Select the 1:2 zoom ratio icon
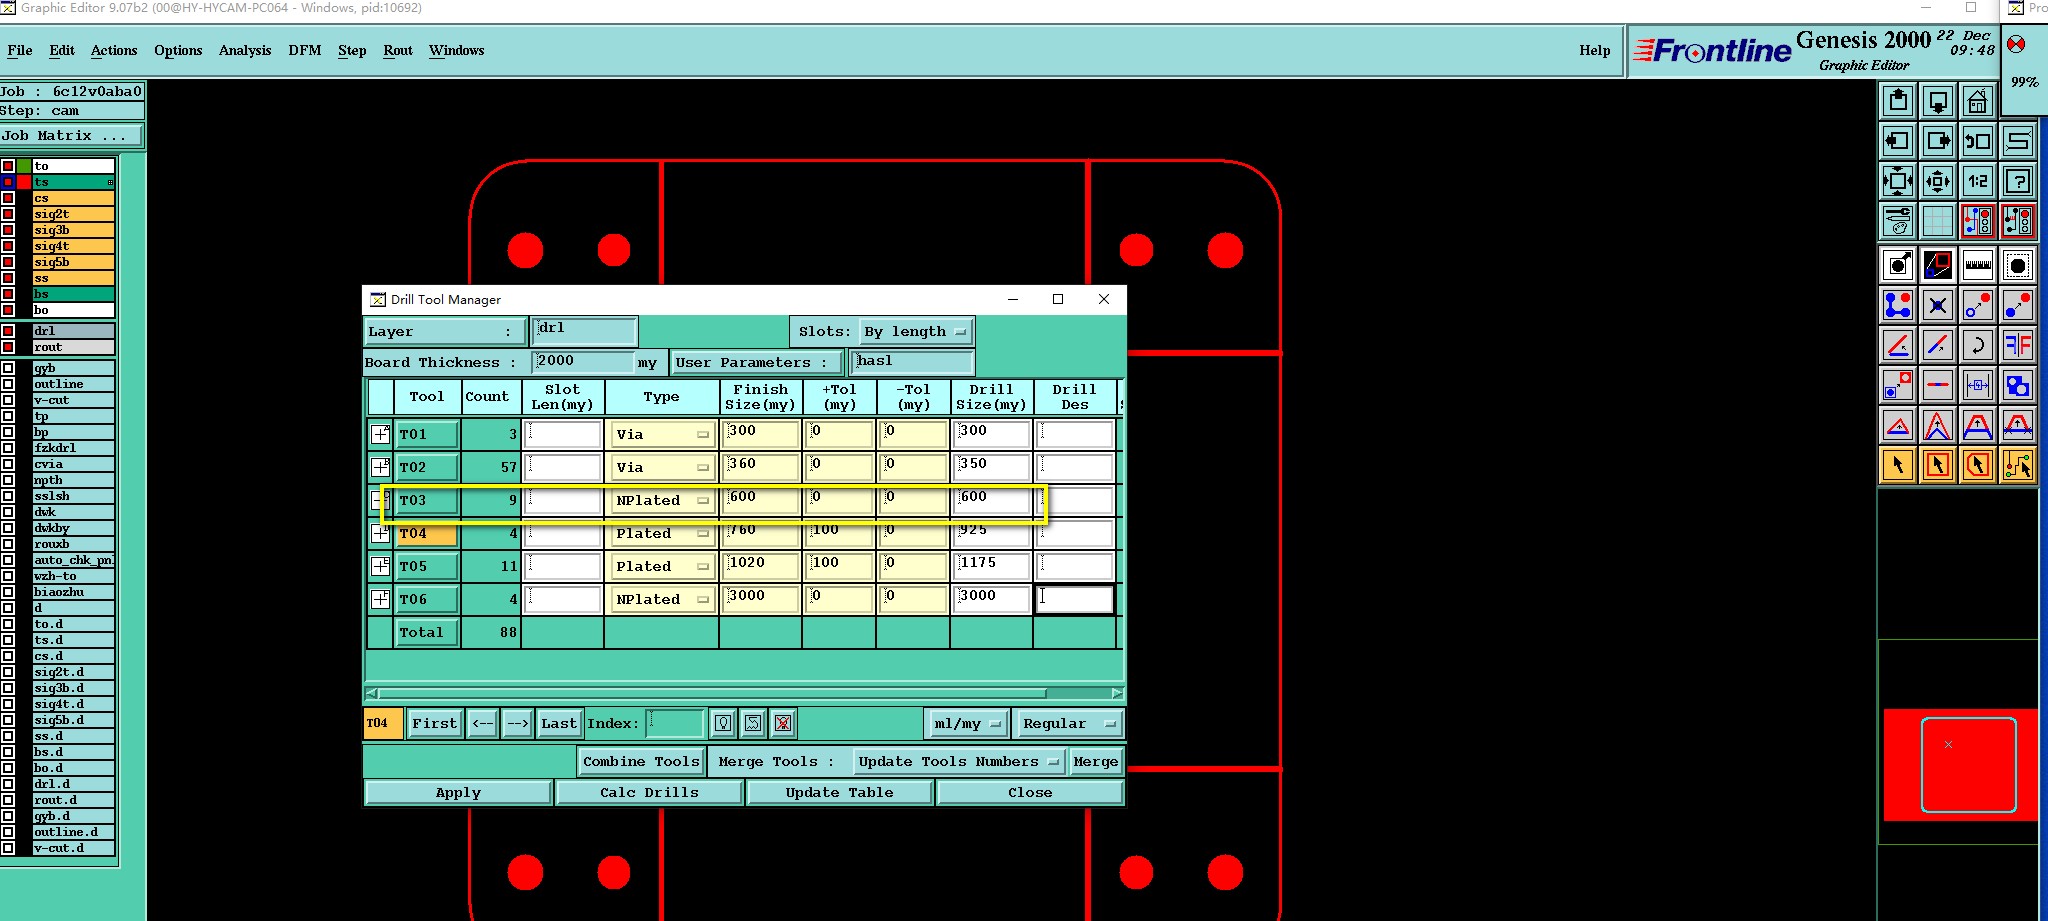Viewport: 2048px width, 921px height. tap(1977, 181)
